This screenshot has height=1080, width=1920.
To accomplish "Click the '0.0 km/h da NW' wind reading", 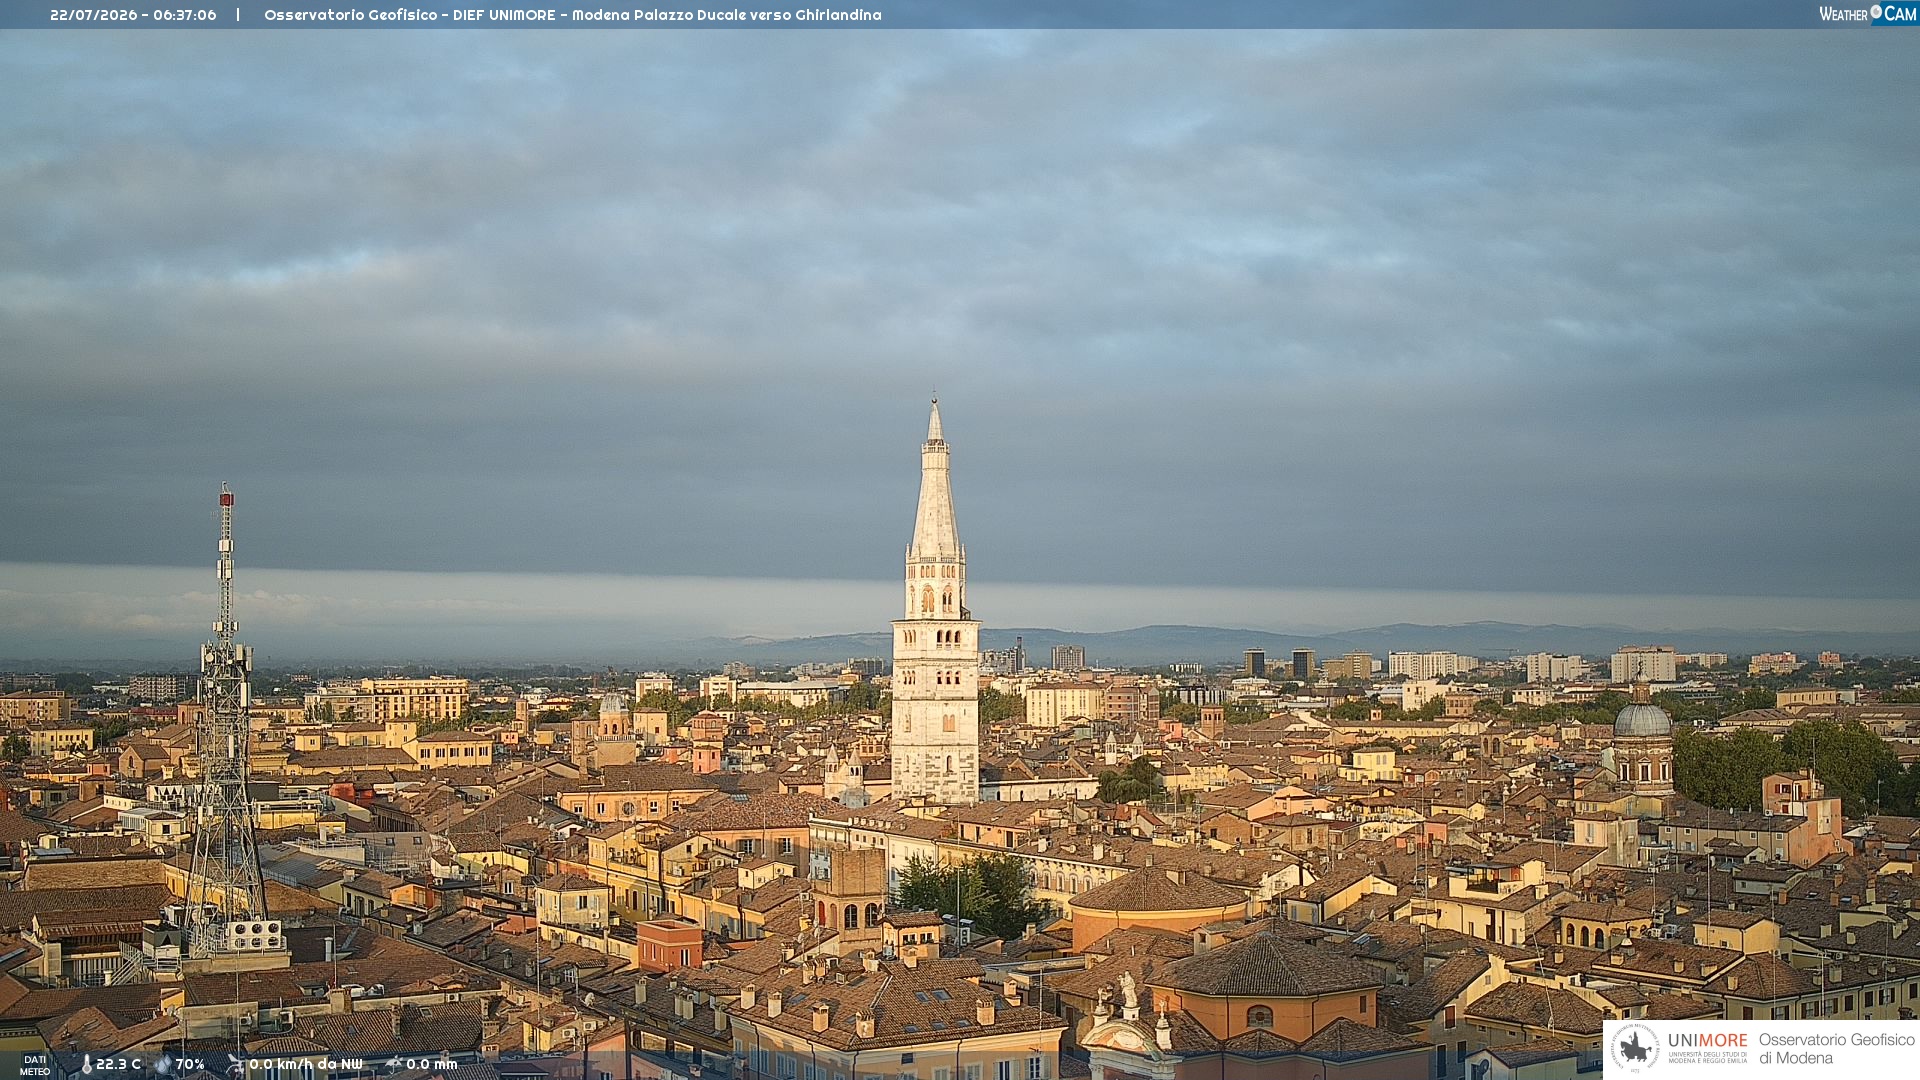I will click(306, 1064).
